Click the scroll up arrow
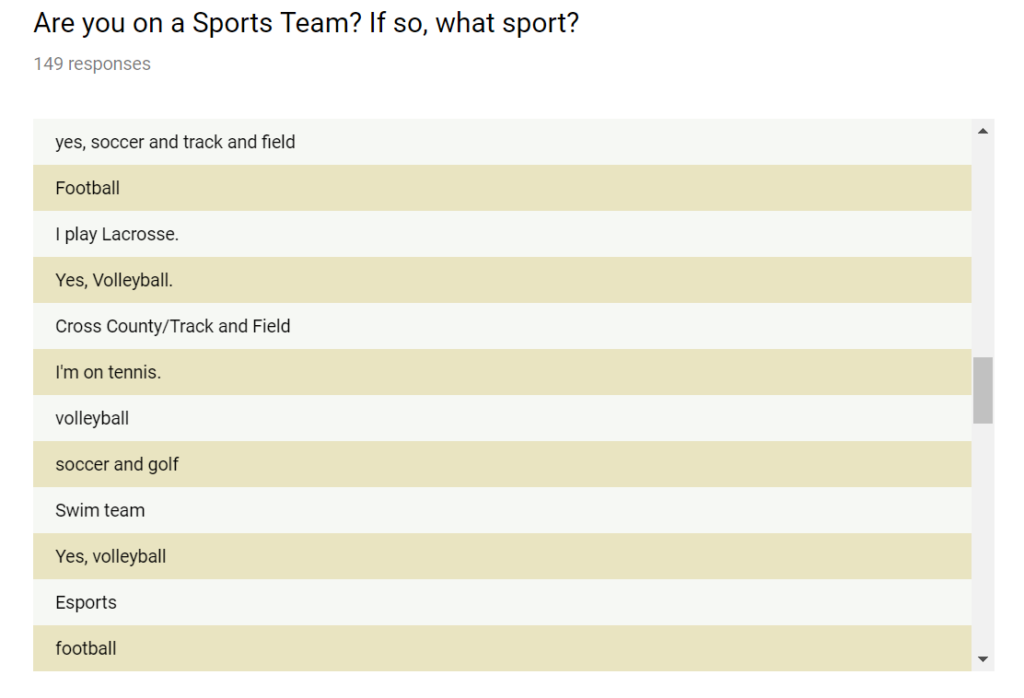This screenshot has height=698, width=1024. coord(982,131)
